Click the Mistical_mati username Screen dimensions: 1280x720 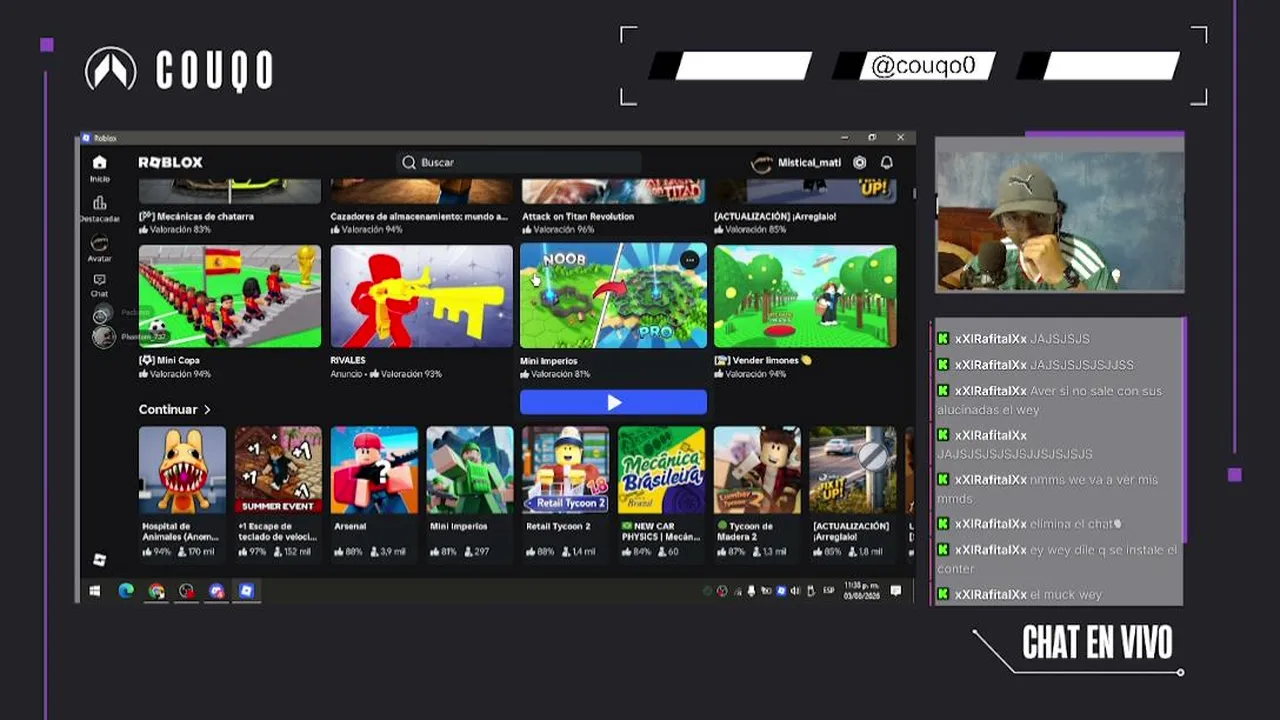pyautogui.click(x=809, y=163)
